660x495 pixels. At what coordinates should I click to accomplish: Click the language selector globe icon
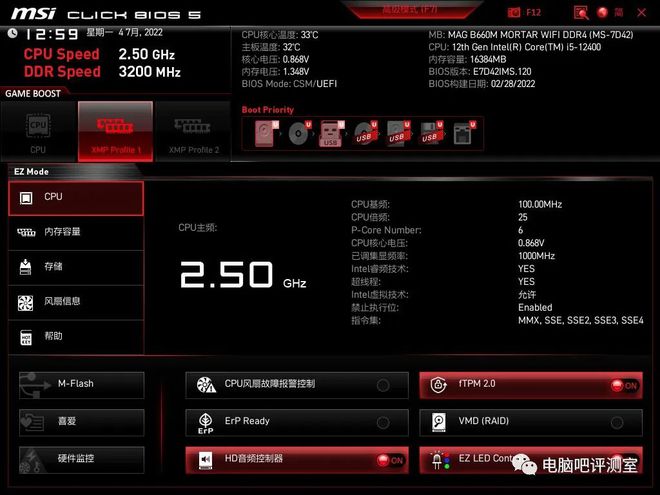click(x=602, y=13)
